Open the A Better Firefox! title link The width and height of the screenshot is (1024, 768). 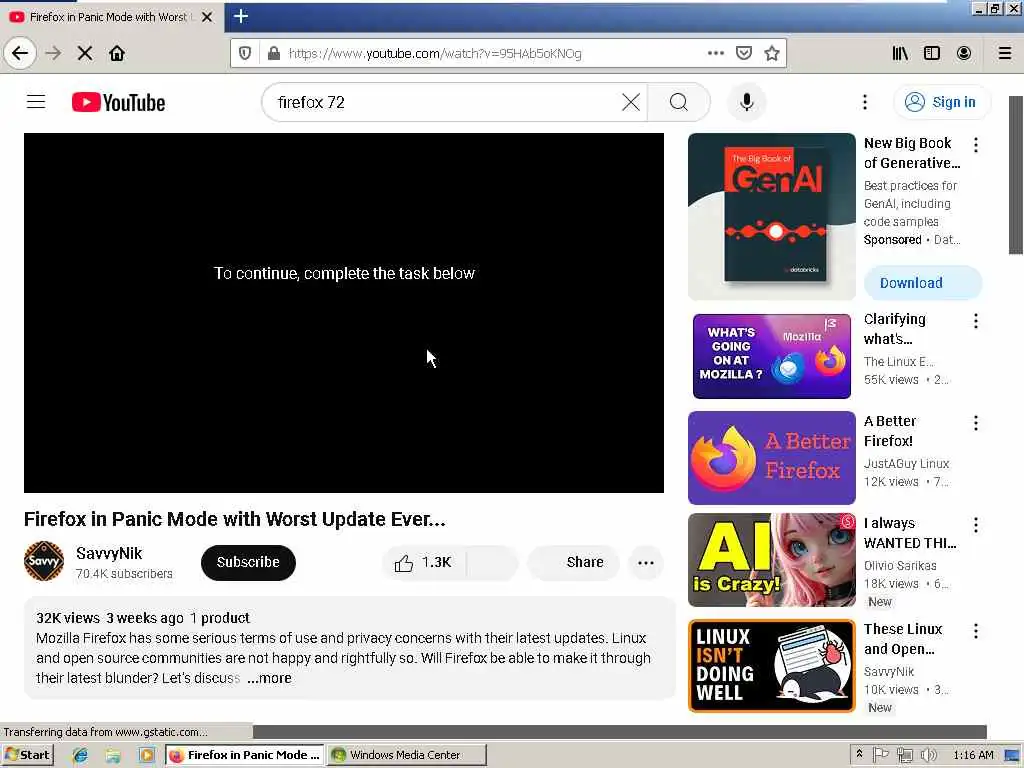(x=889, y=431)
